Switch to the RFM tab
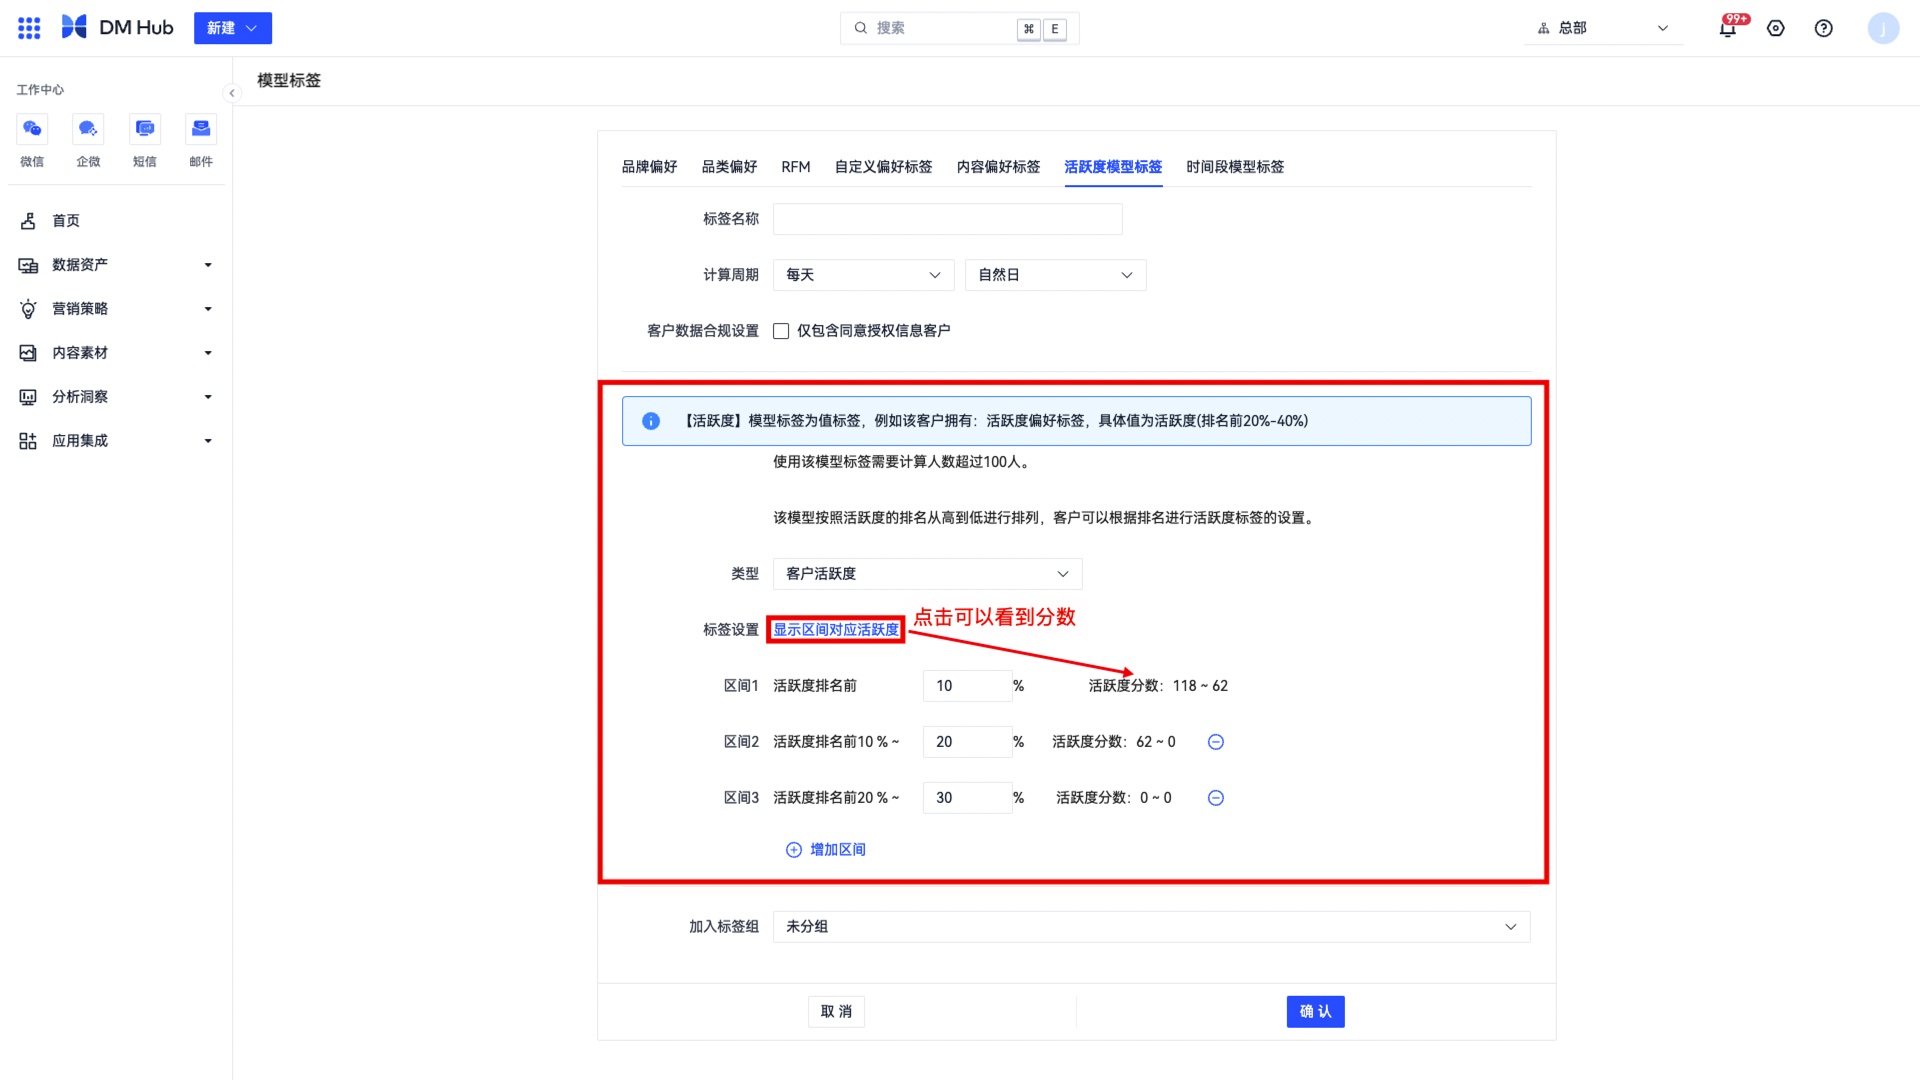The image size is (1920, 1080). 796,167
